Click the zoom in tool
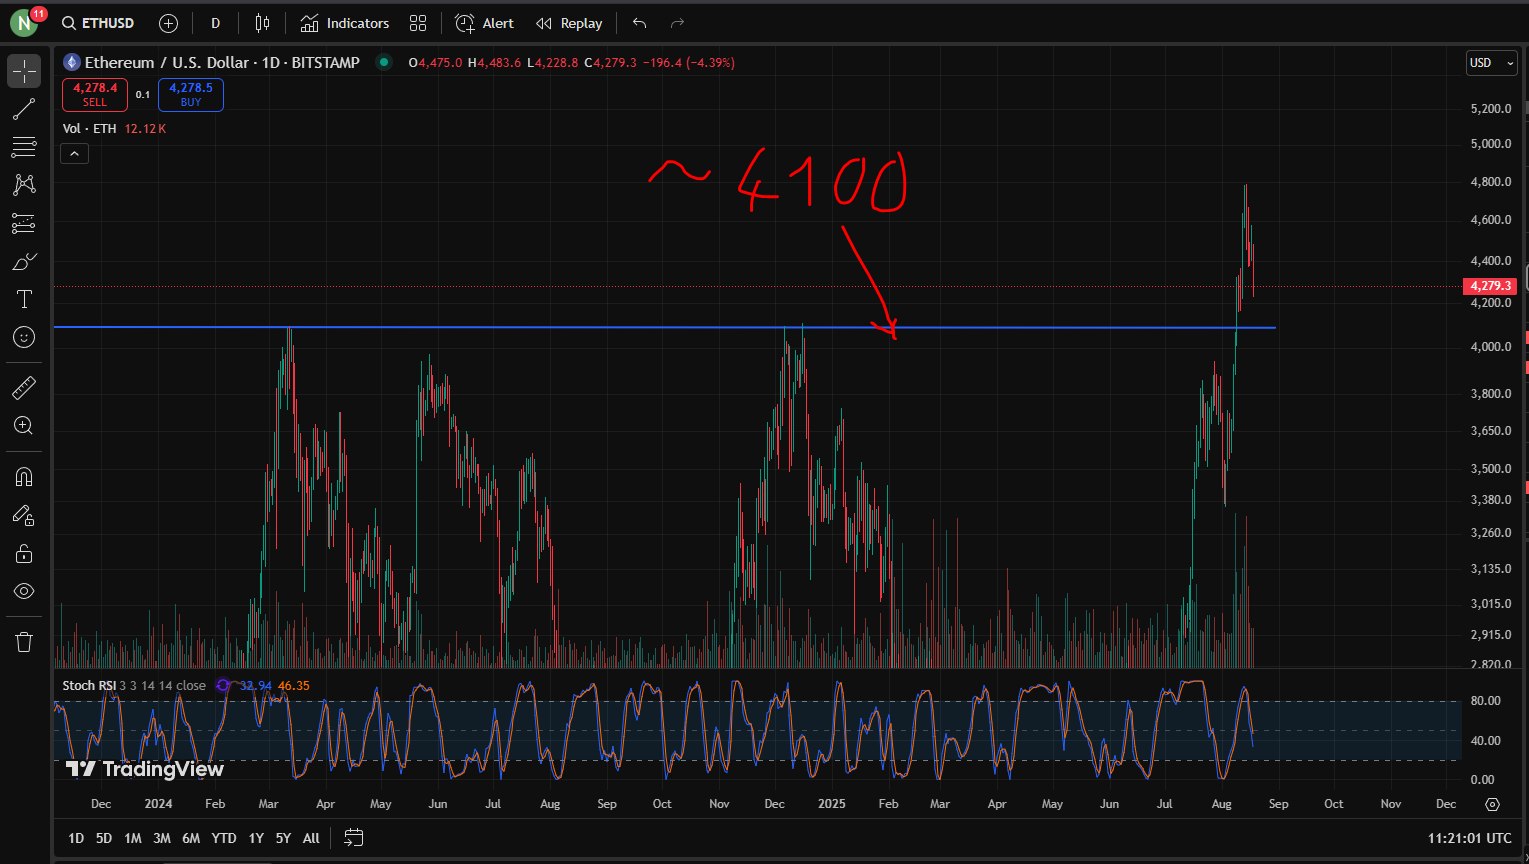This screenshot has height=864, width=1529. [x=24, y=425]
